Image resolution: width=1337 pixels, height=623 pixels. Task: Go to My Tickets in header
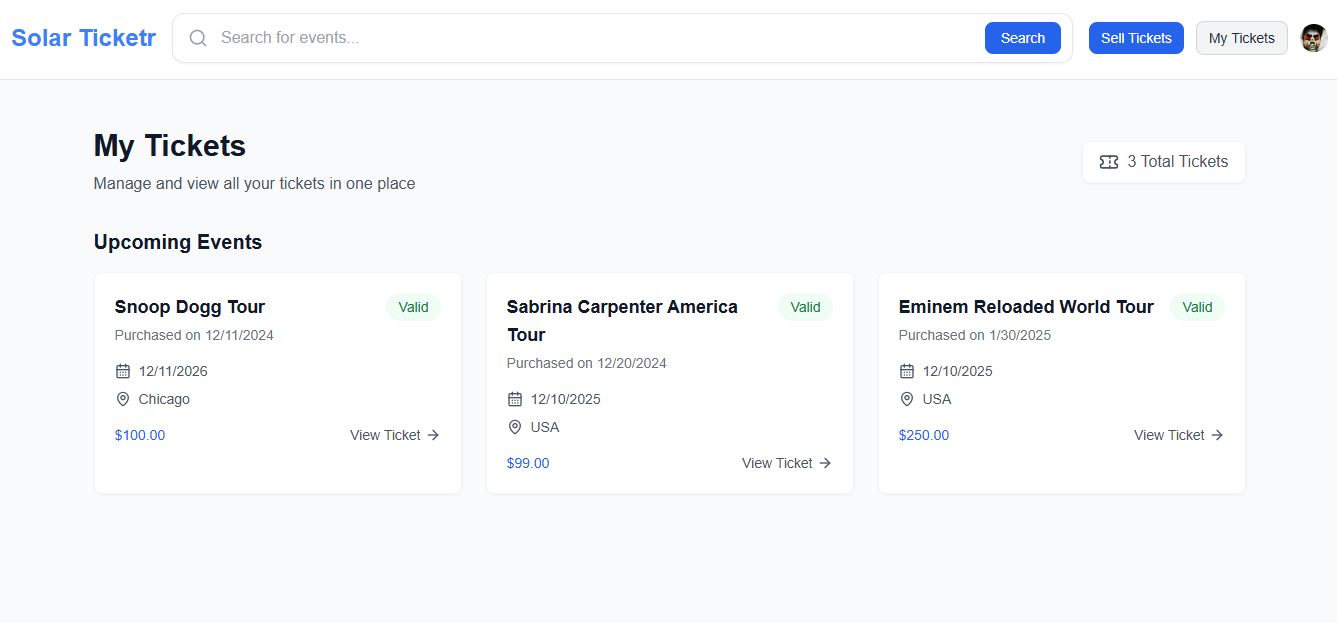(1241, 38)
